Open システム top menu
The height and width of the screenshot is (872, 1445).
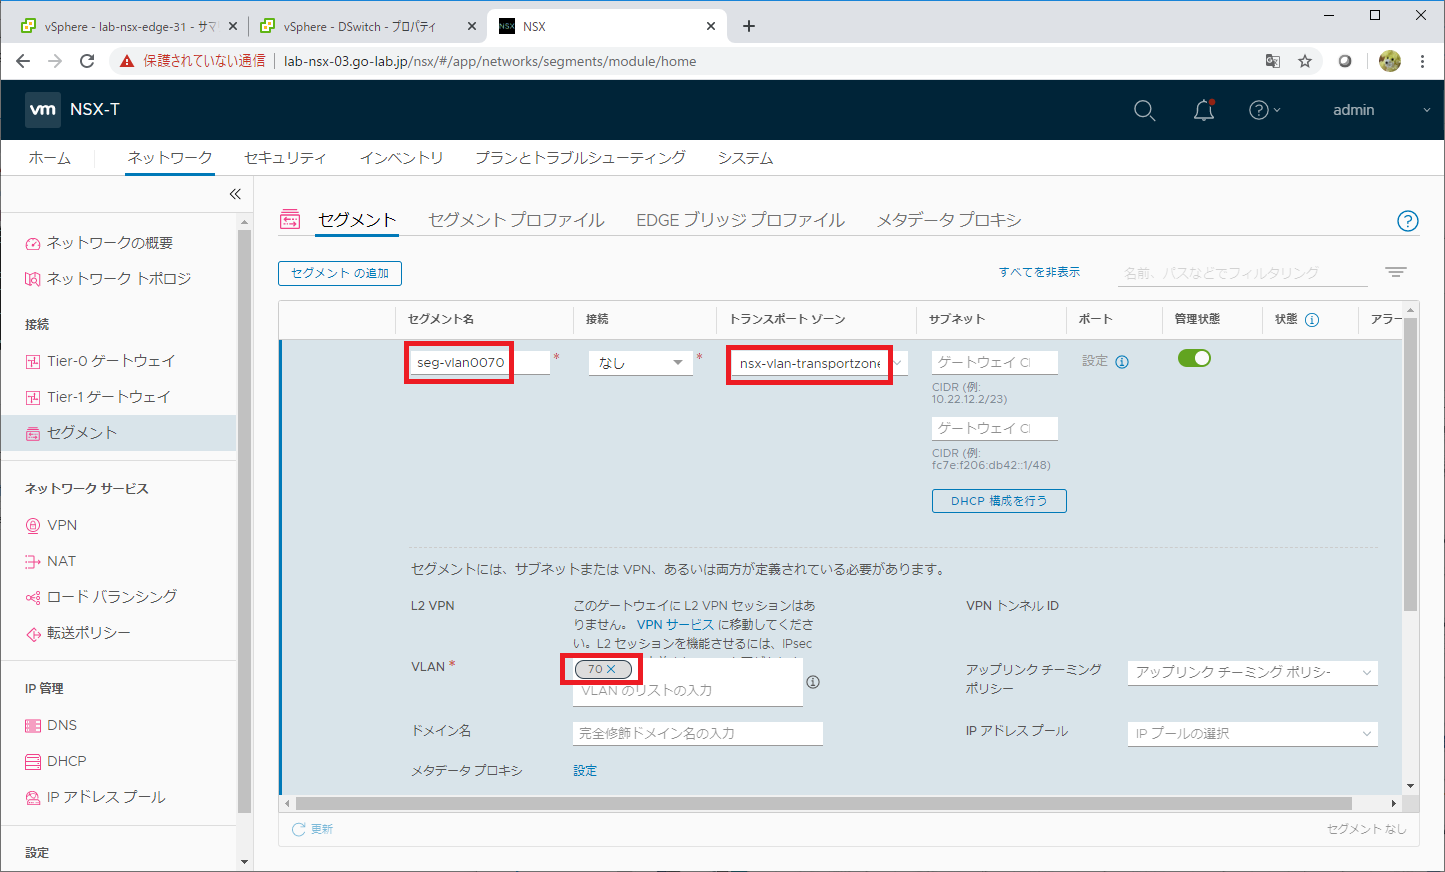[745, 158]
